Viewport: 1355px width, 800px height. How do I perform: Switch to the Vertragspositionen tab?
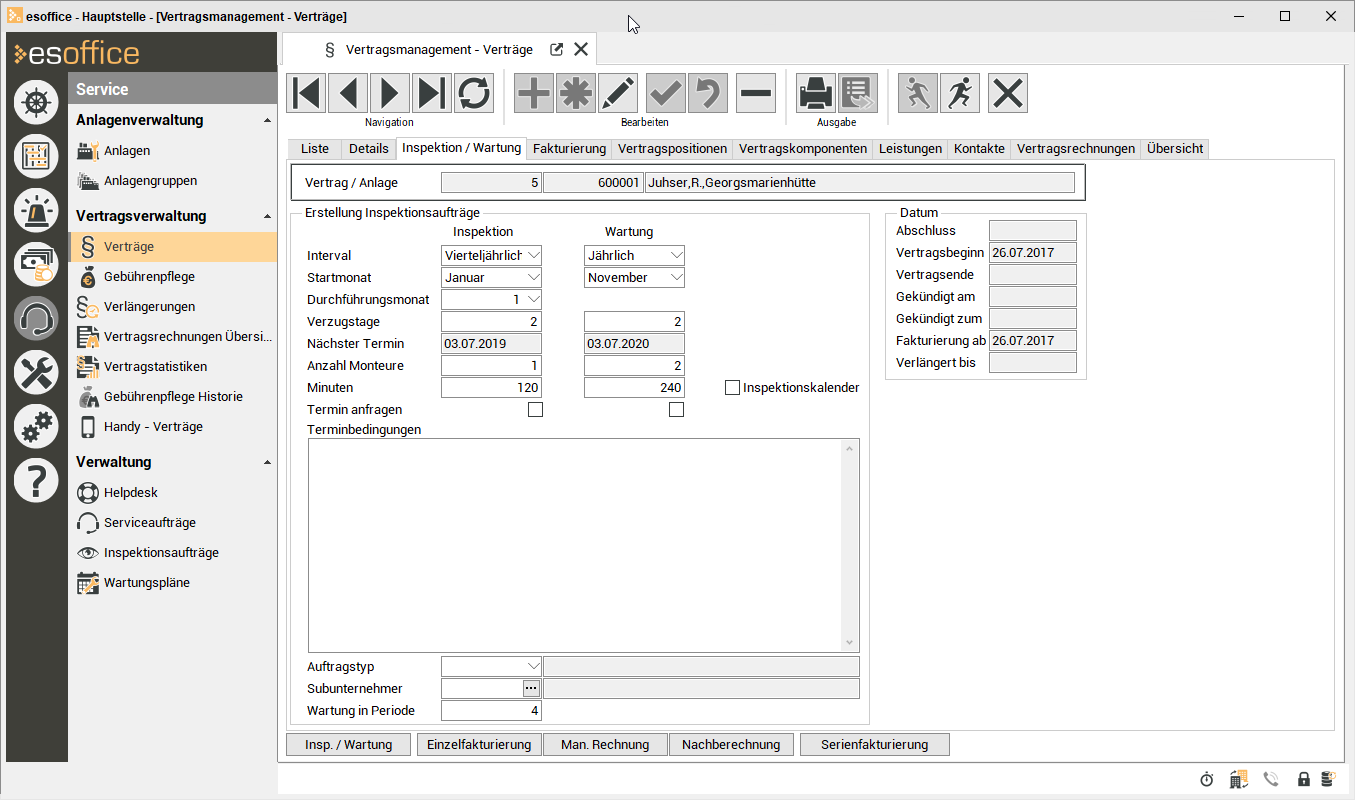[x=672, y=149]
